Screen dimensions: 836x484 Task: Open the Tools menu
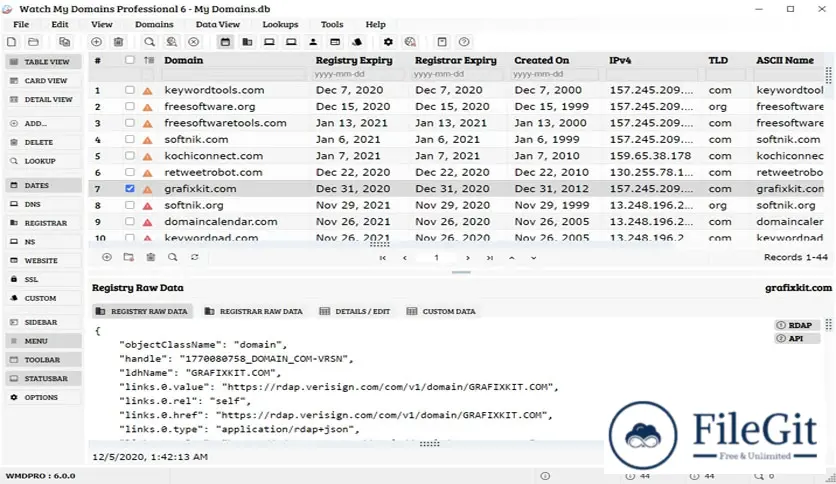point(332,25)
